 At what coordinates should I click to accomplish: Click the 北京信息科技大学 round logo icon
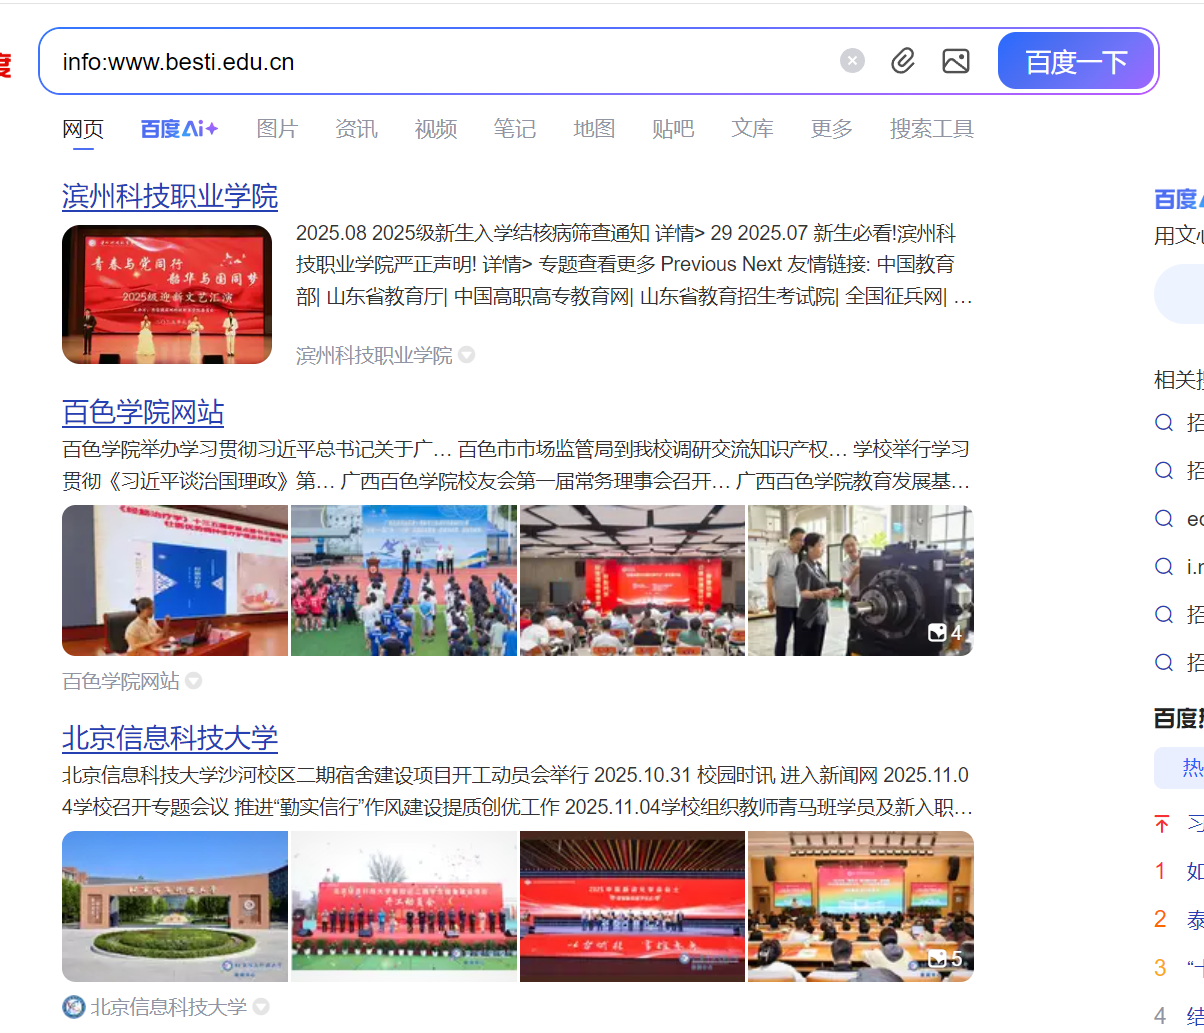click(74, 1007)
